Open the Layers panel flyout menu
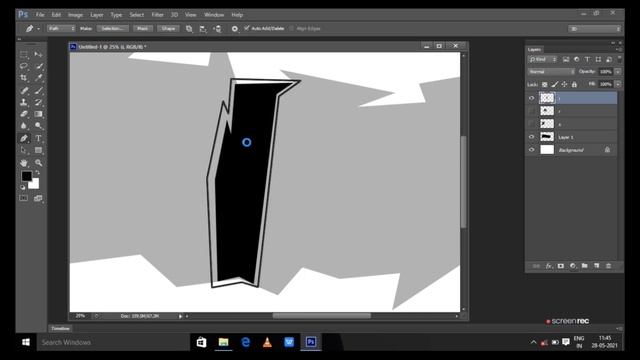The width and height of the screenshot is (640, 360). pos(619,49)
